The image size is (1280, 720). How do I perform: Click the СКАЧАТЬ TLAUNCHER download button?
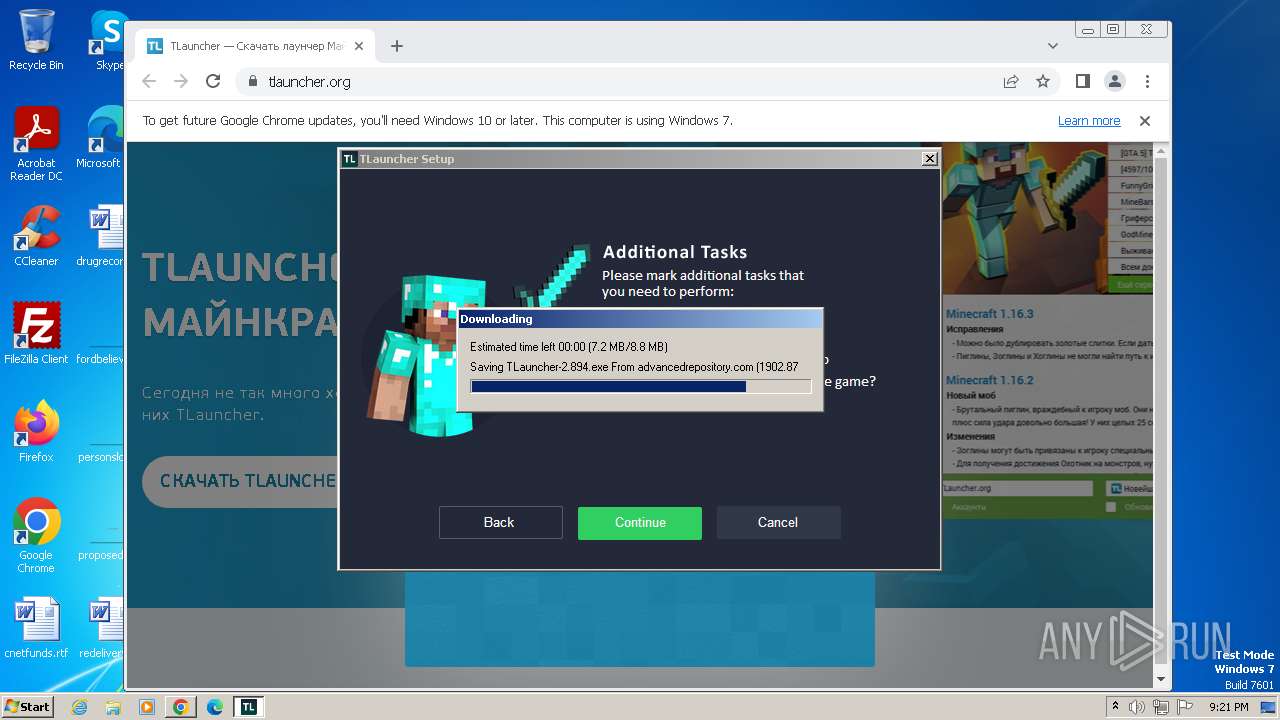click(x=241, y=481)
